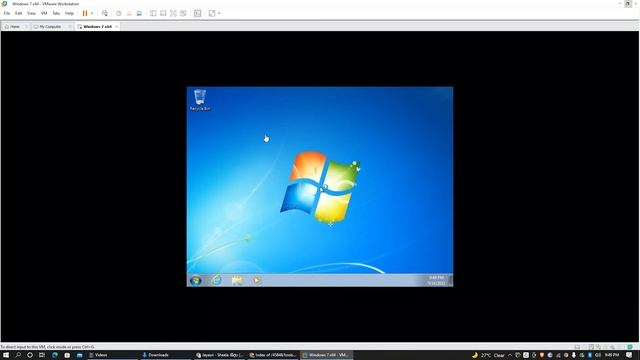
Task: Launch Internet Explorer in Windows 7 taskbar
Action: (216, 280)
